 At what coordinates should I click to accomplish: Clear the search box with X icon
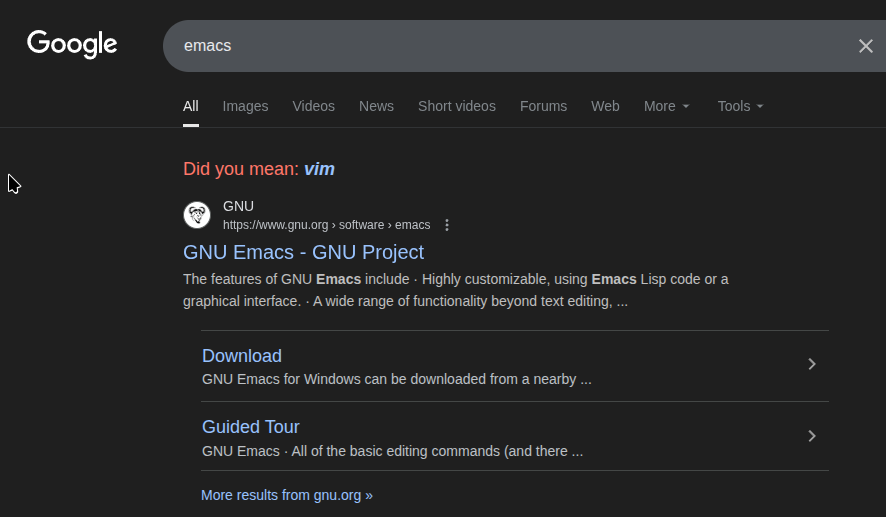865,46
